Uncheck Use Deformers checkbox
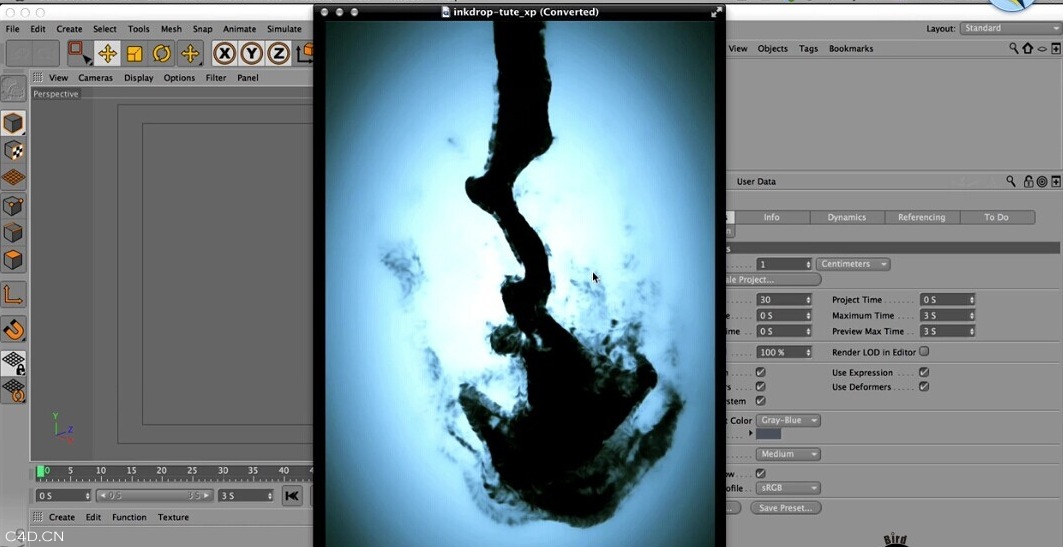1063x547 pixels. pyautogui.click(x=924, y=387)
